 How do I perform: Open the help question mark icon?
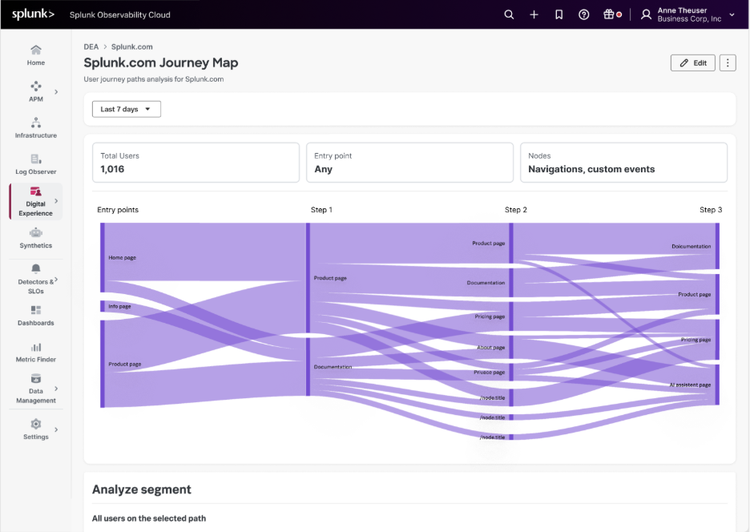[x=584, y=15]
